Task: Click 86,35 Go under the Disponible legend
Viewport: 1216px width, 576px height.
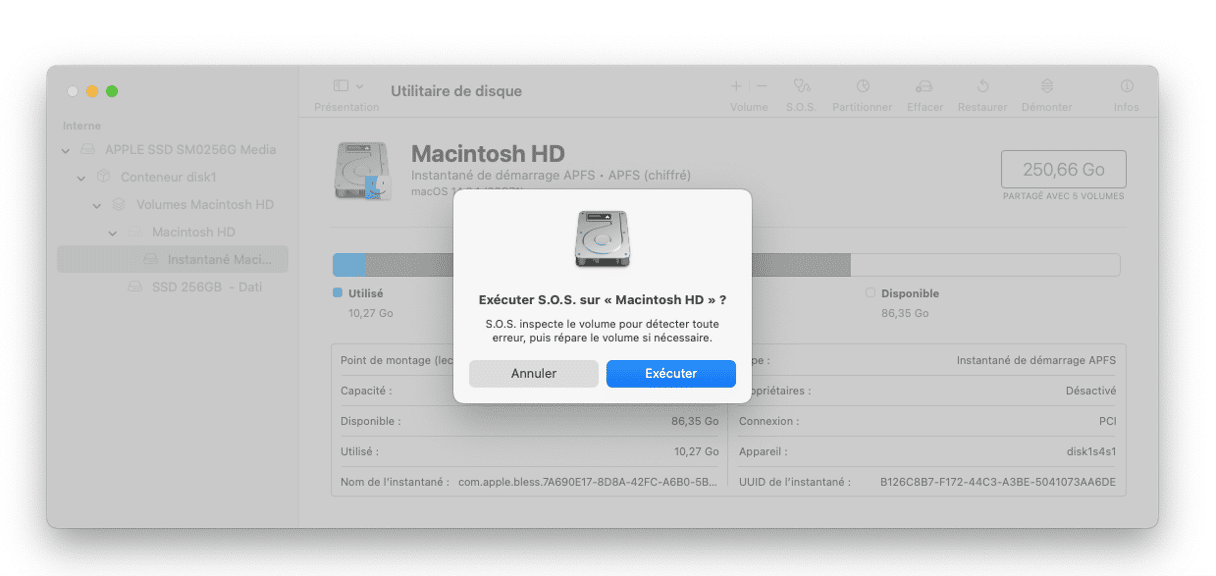Action: [905, 313]
